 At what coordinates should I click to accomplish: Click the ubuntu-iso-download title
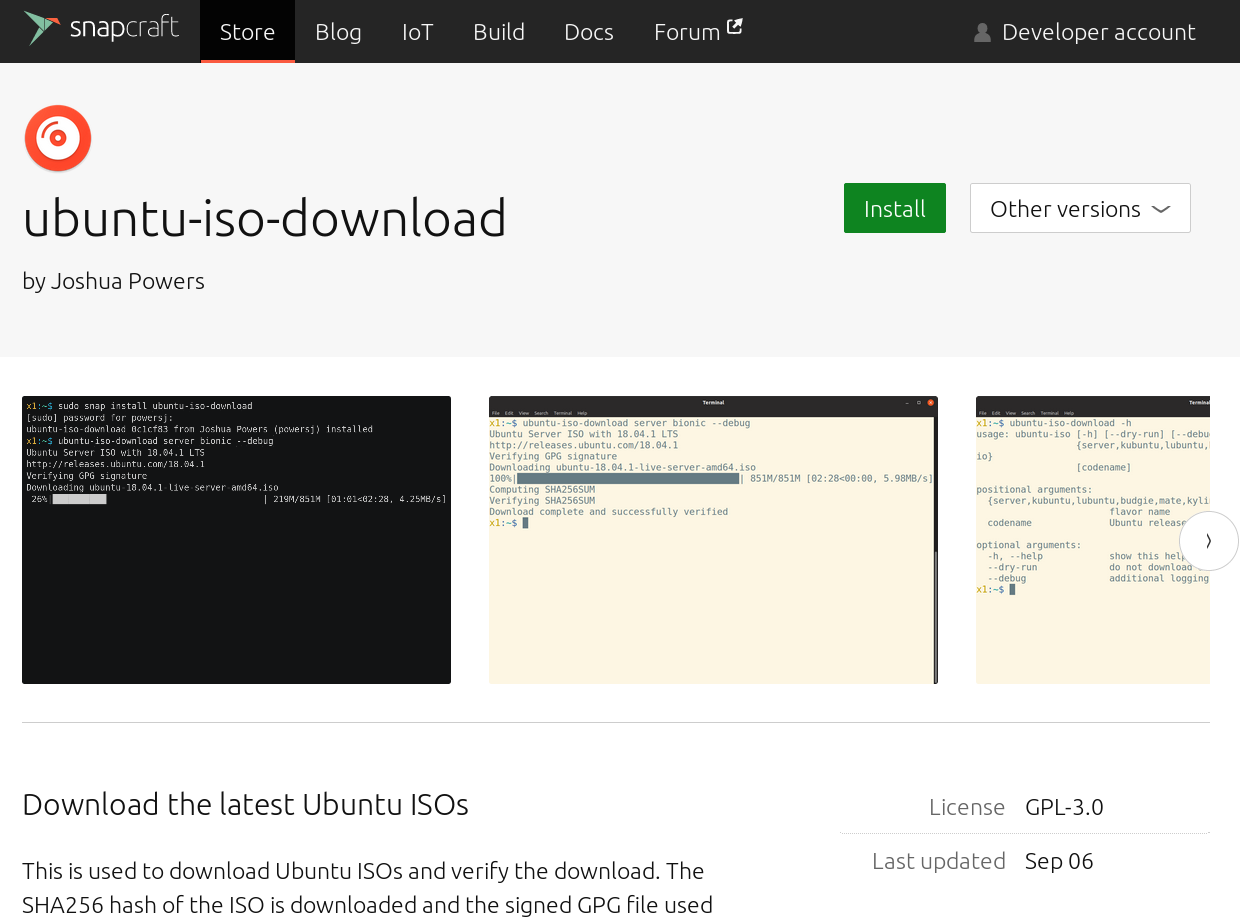tap(265, 217)
